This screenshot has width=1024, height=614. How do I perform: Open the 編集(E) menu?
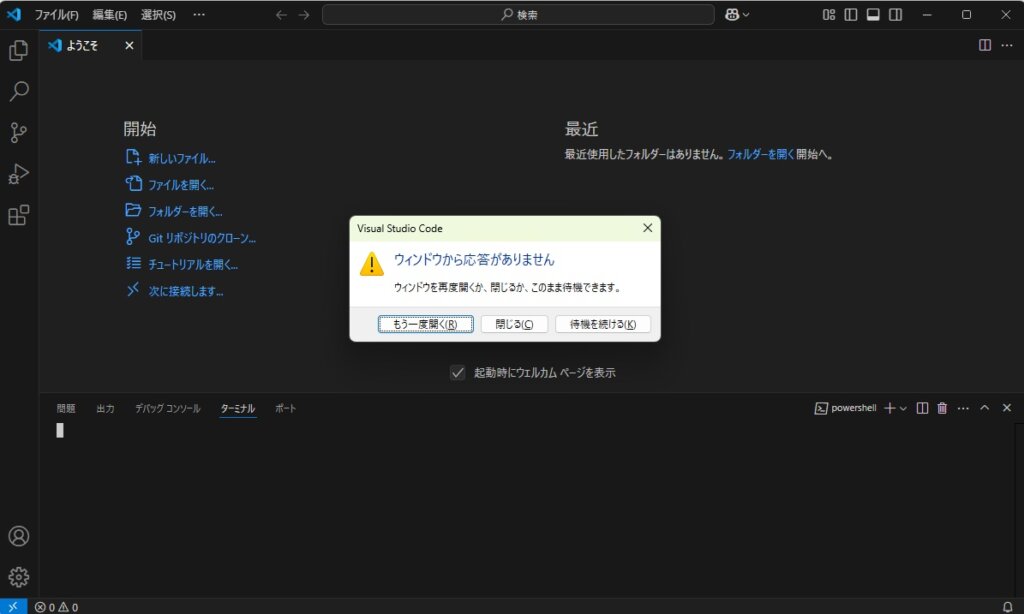[109, 14]
